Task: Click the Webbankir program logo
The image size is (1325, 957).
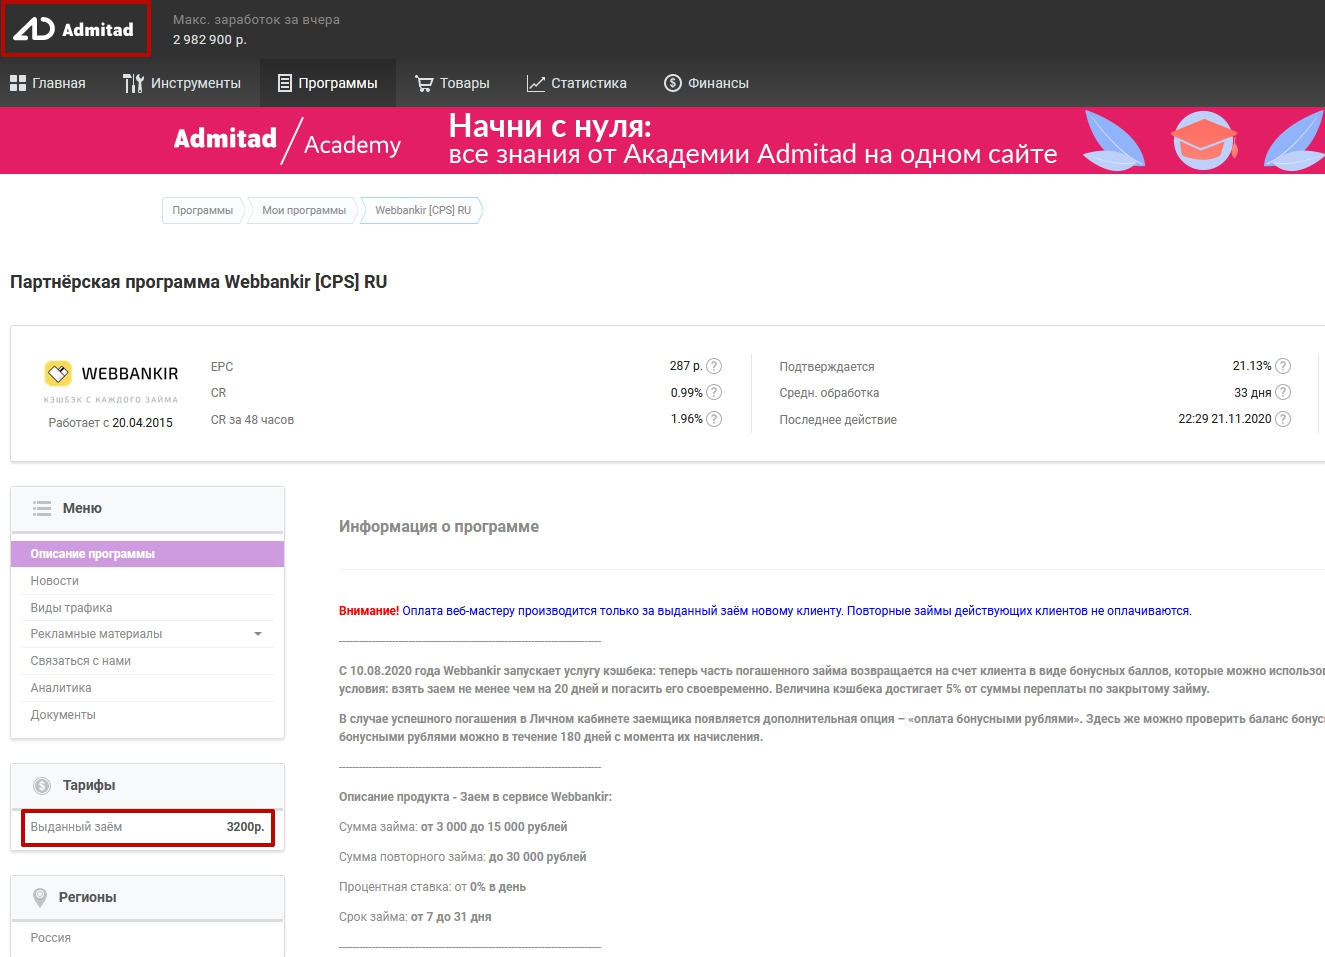Action: tap(111, 381)
